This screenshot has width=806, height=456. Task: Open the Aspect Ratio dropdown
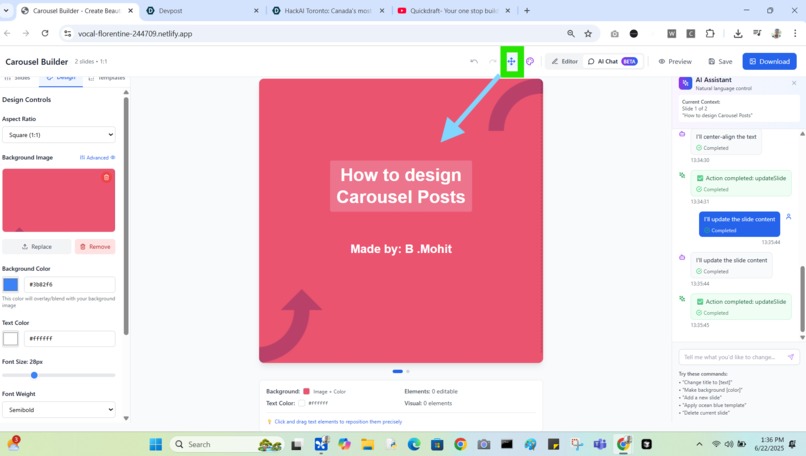(x=59, y=135)
